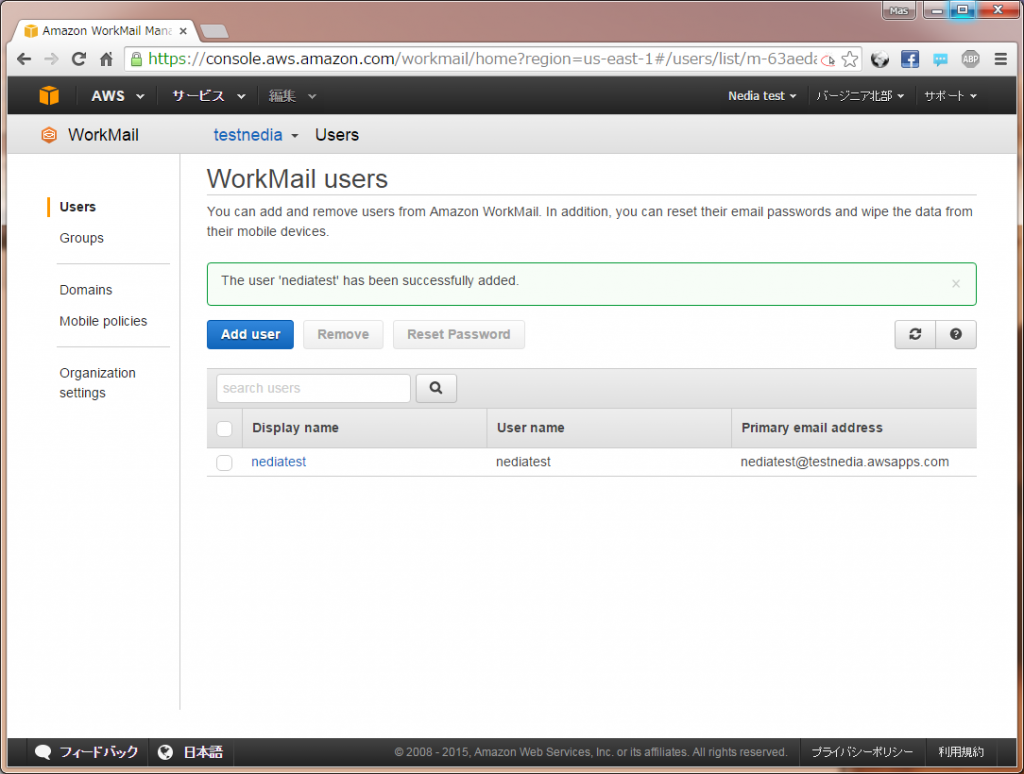Click the refresh users list icon button

pyautogui.click(x=915, y=334)
